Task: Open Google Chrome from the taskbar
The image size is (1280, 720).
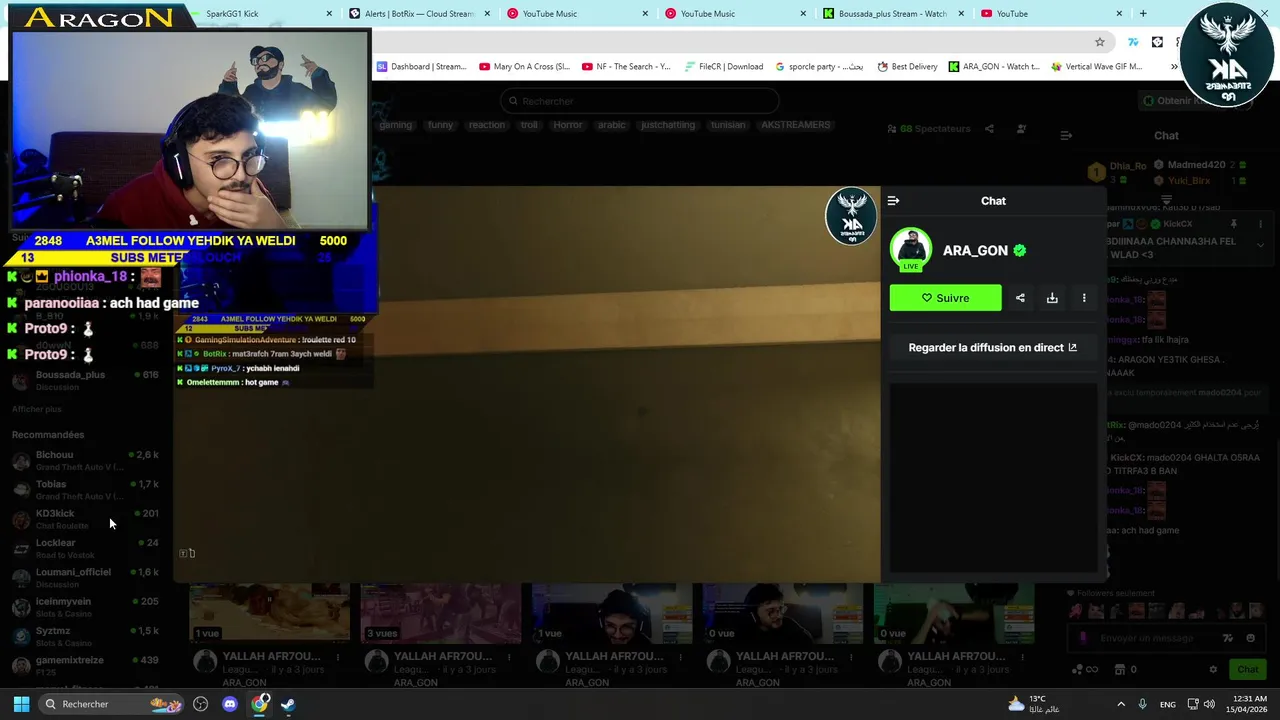Action: coord(259,704)
